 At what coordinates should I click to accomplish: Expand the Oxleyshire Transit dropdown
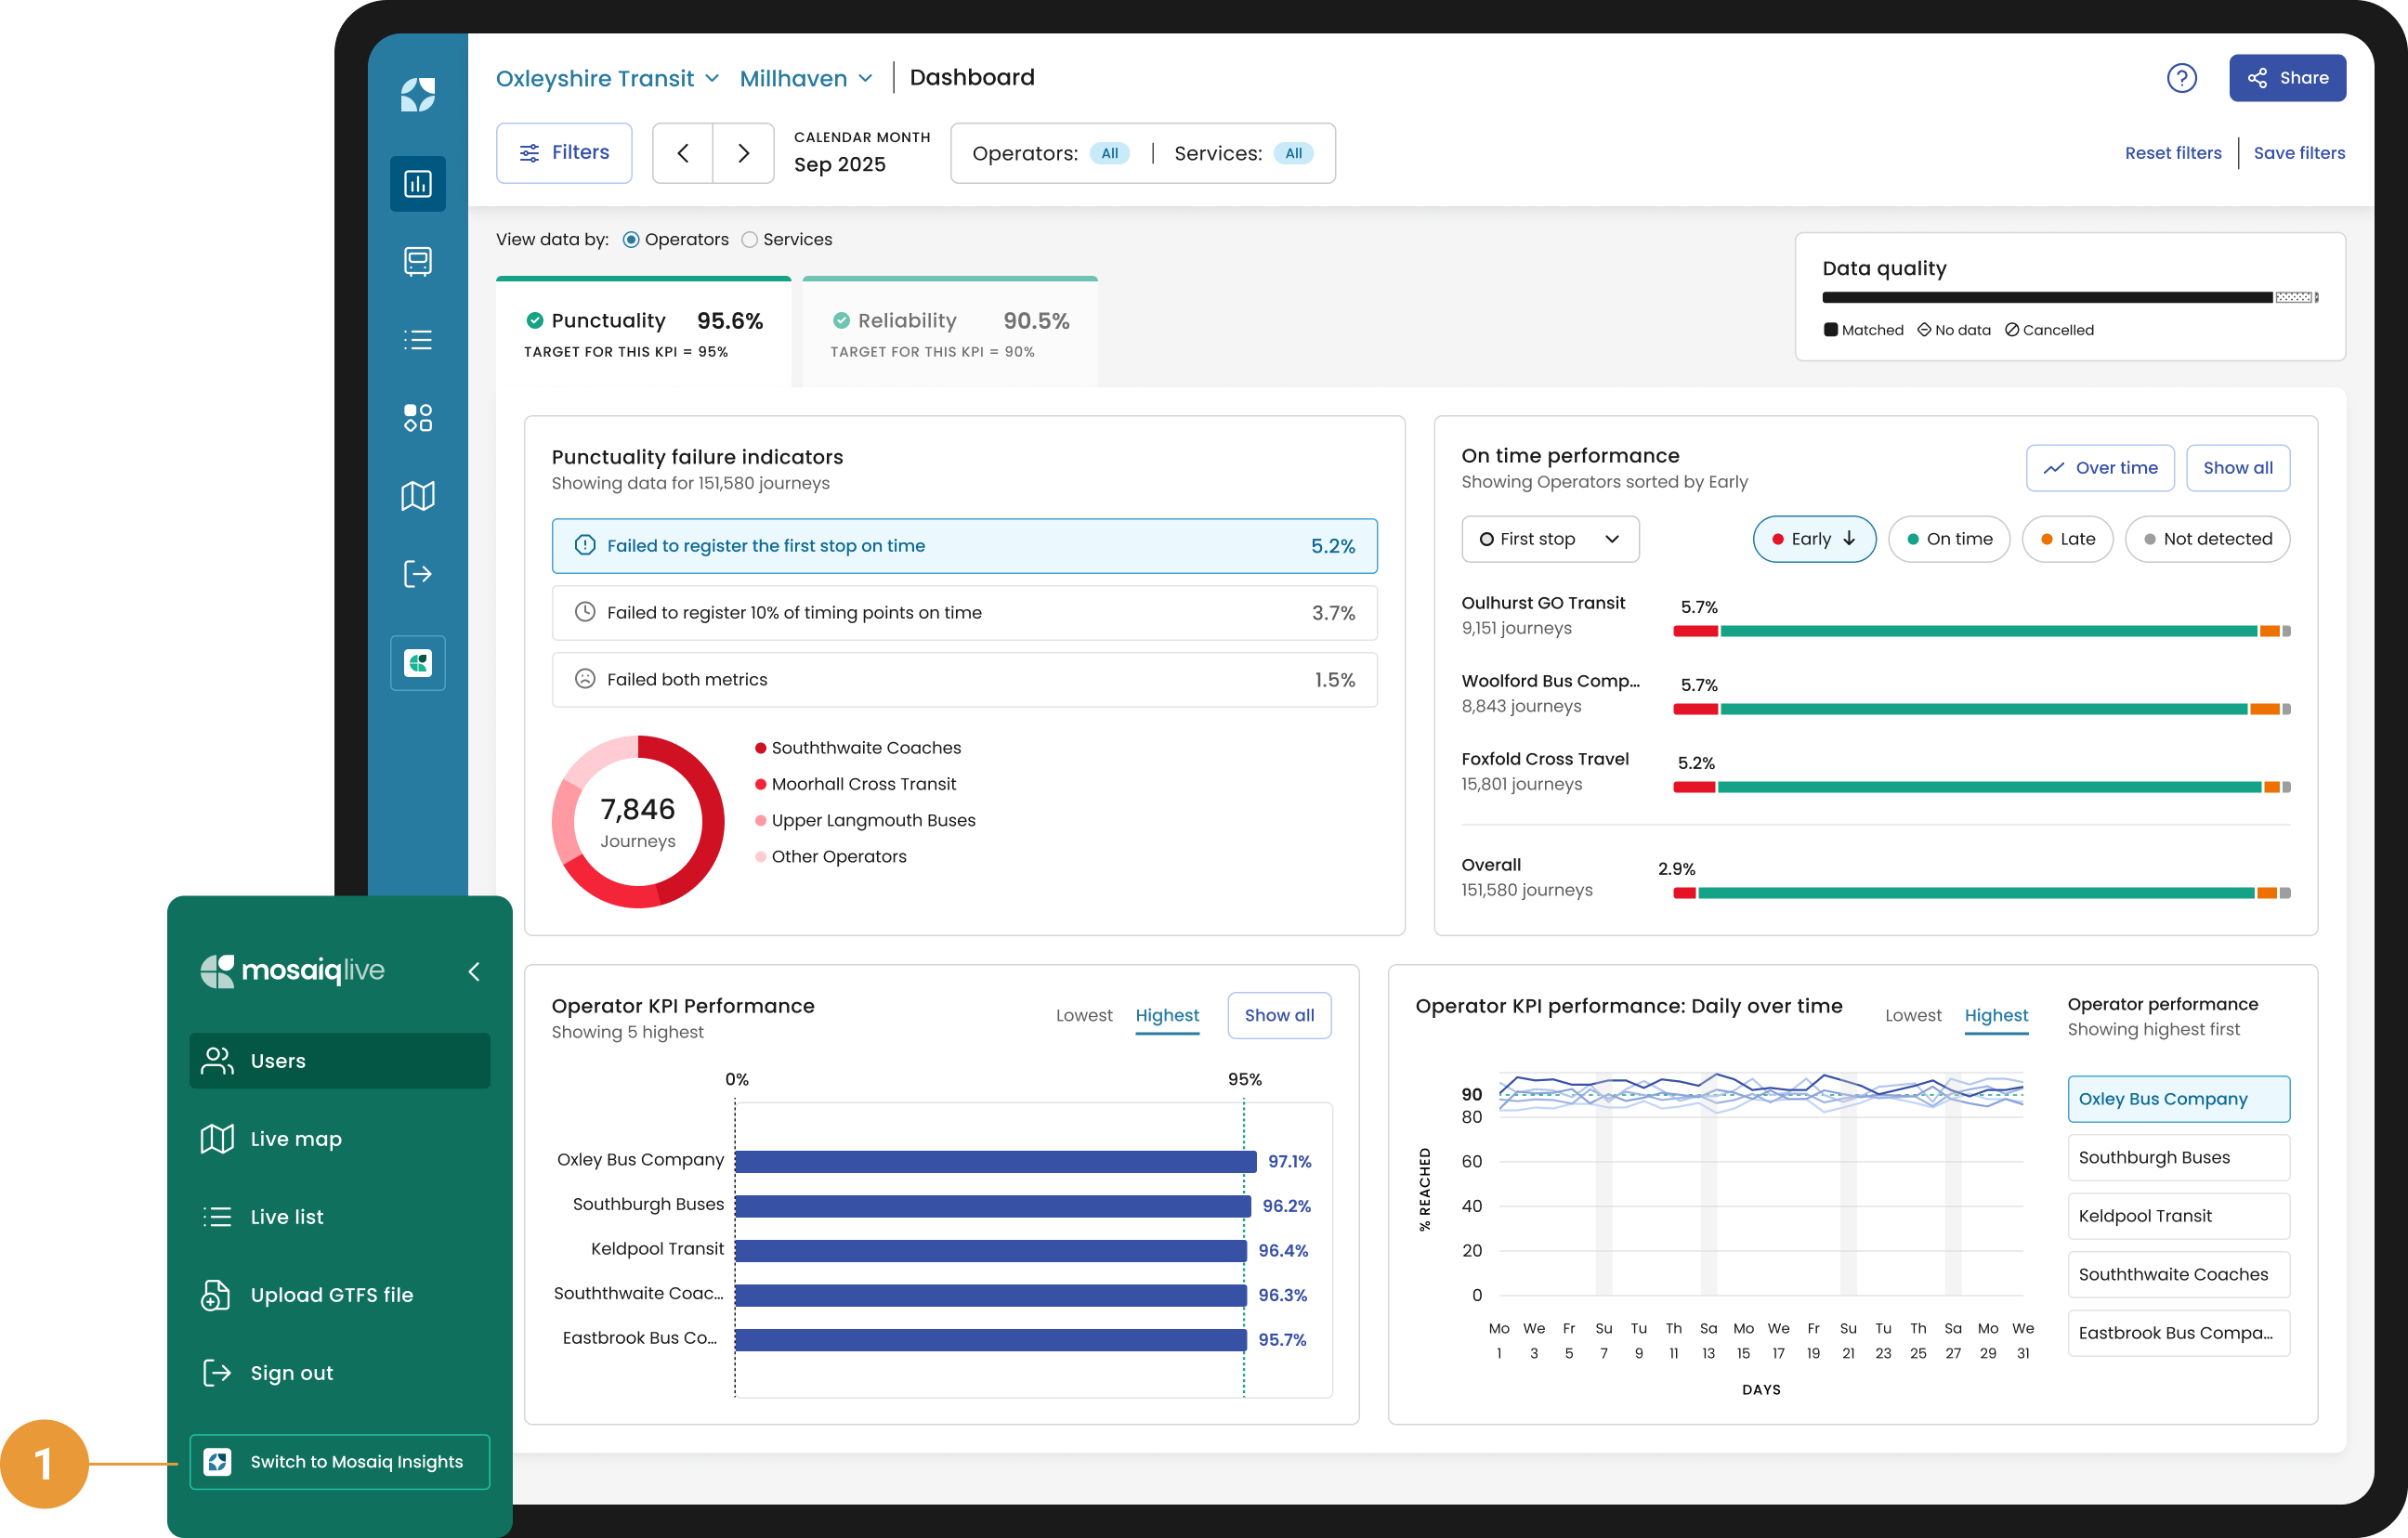coord(607,78)
